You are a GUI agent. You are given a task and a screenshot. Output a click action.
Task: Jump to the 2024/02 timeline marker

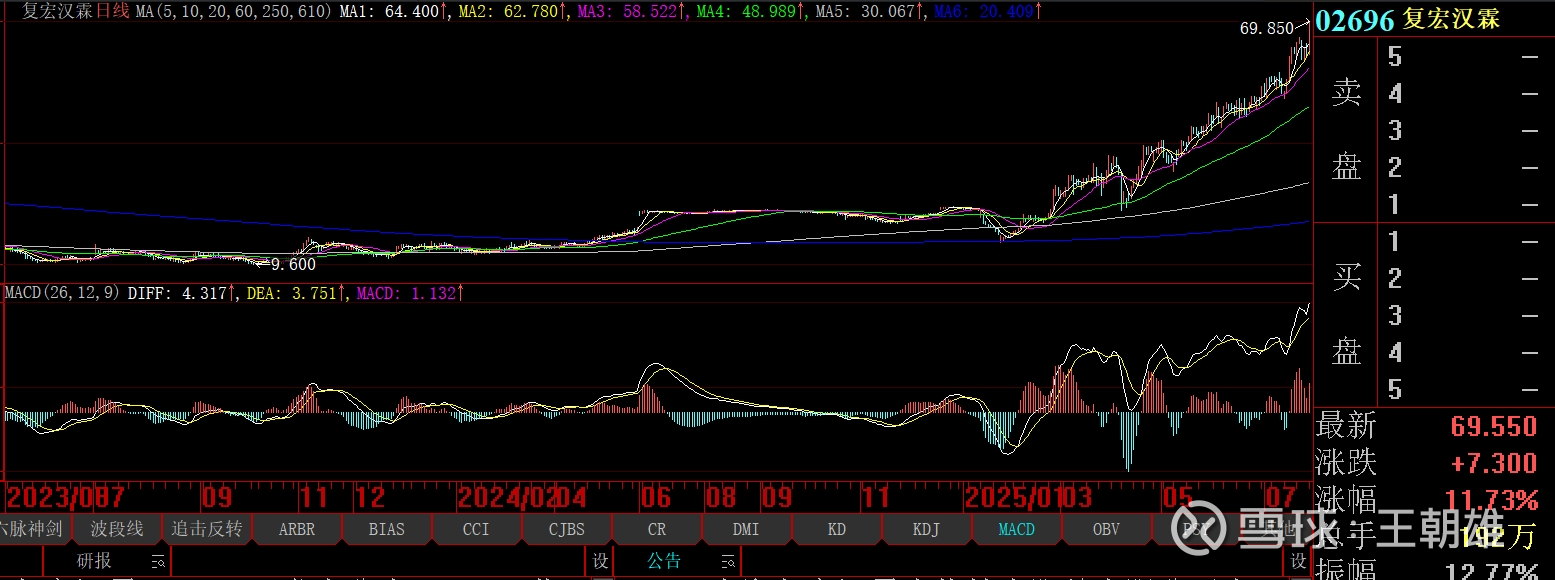point(508,498)
